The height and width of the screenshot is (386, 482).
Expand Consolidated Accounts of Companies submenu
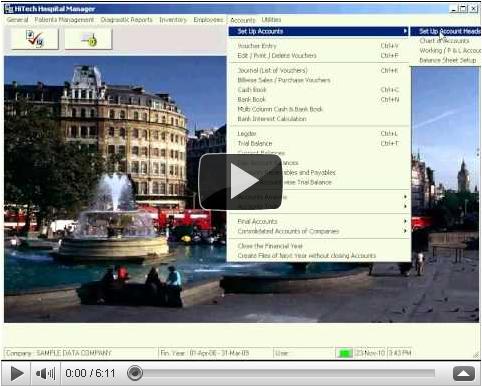coord(318,231)
